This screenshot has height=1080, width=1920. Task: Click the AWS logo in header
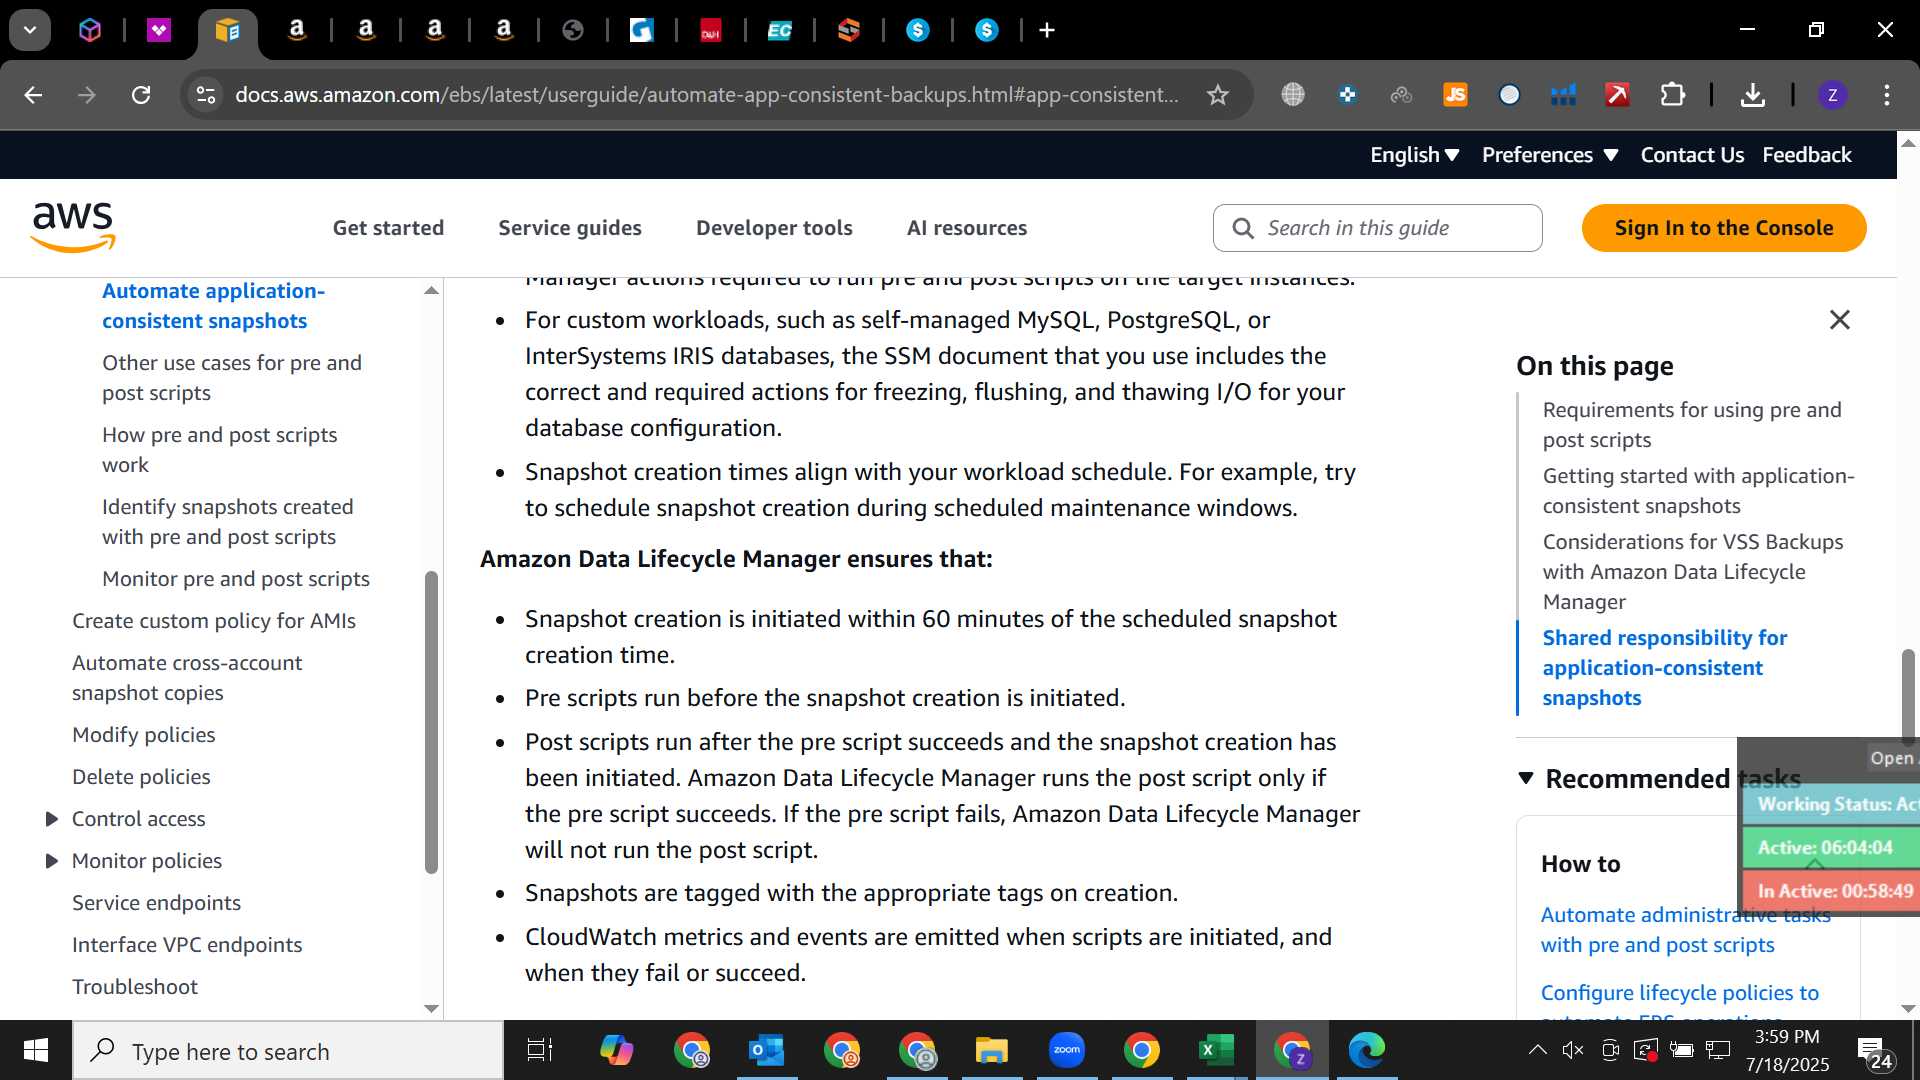pyautogui.click(x=73, y=227)
